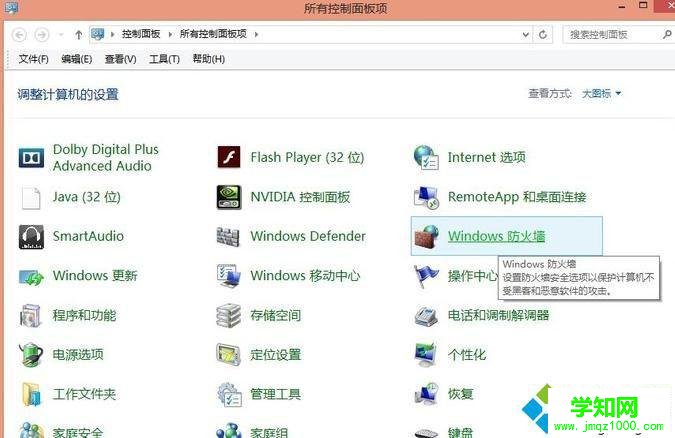
Task: Open the SmartAudio headphone icon
Action: tap(31, 237)
